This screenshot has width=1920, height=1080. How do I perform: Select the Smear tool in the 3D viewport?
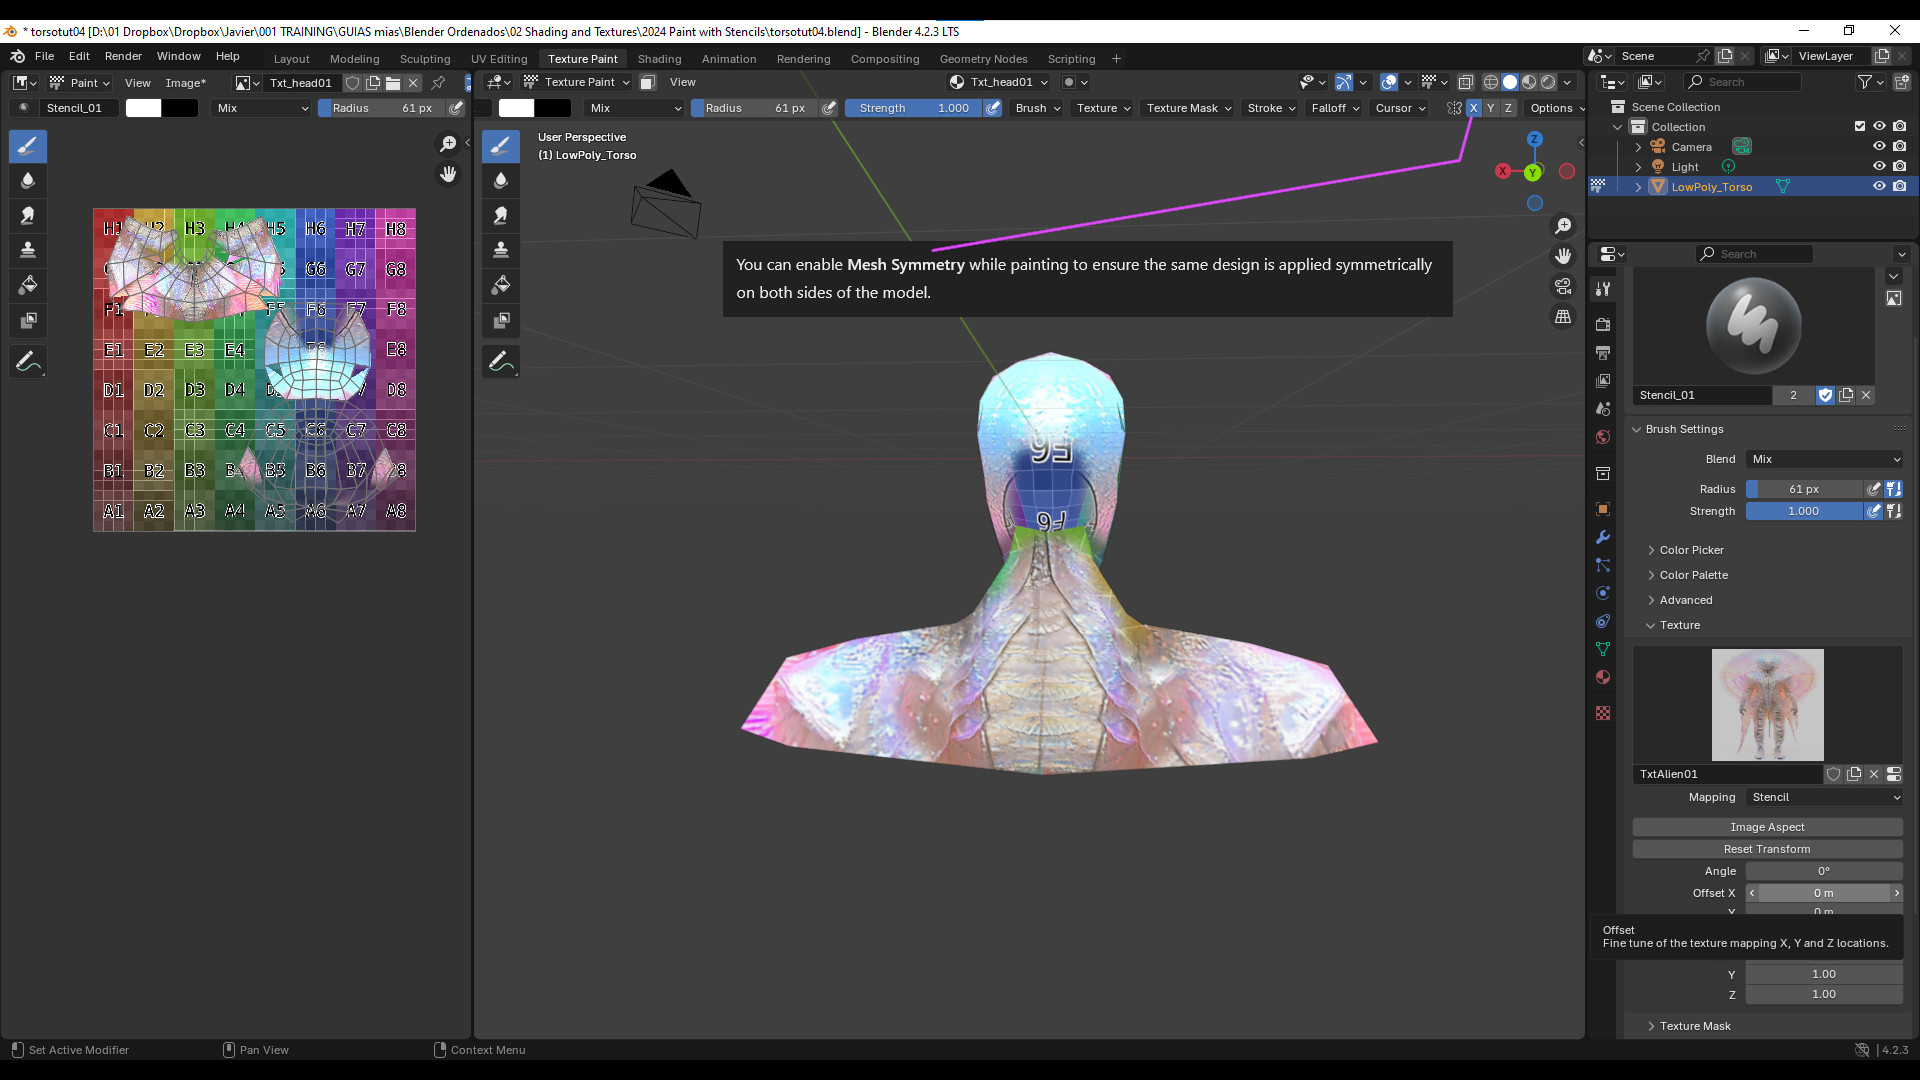tap(501, 216)
